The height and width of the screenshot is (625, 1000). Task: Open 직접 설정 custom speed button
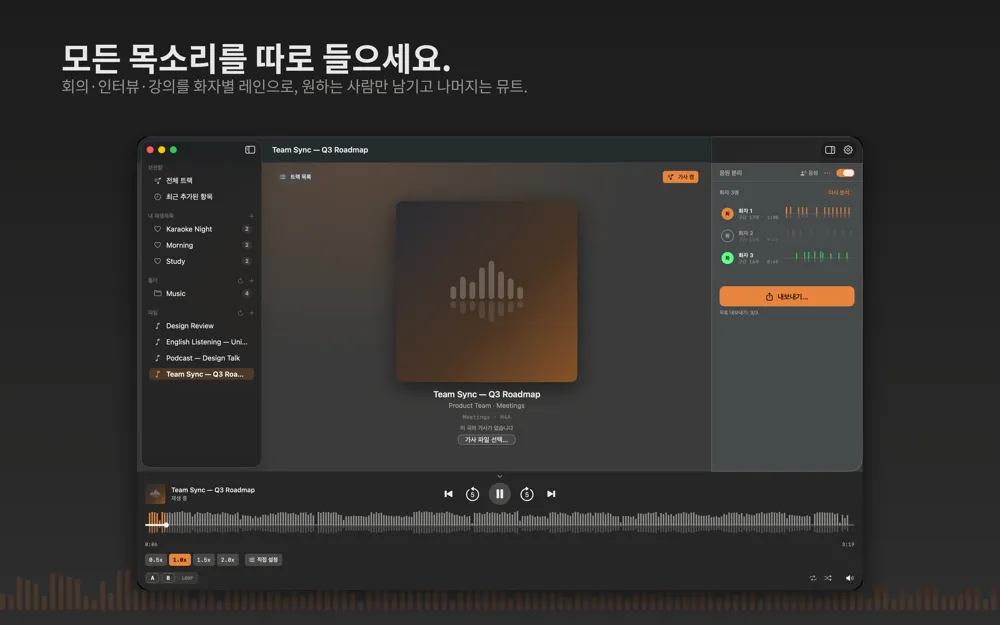[x=263, y=559]
